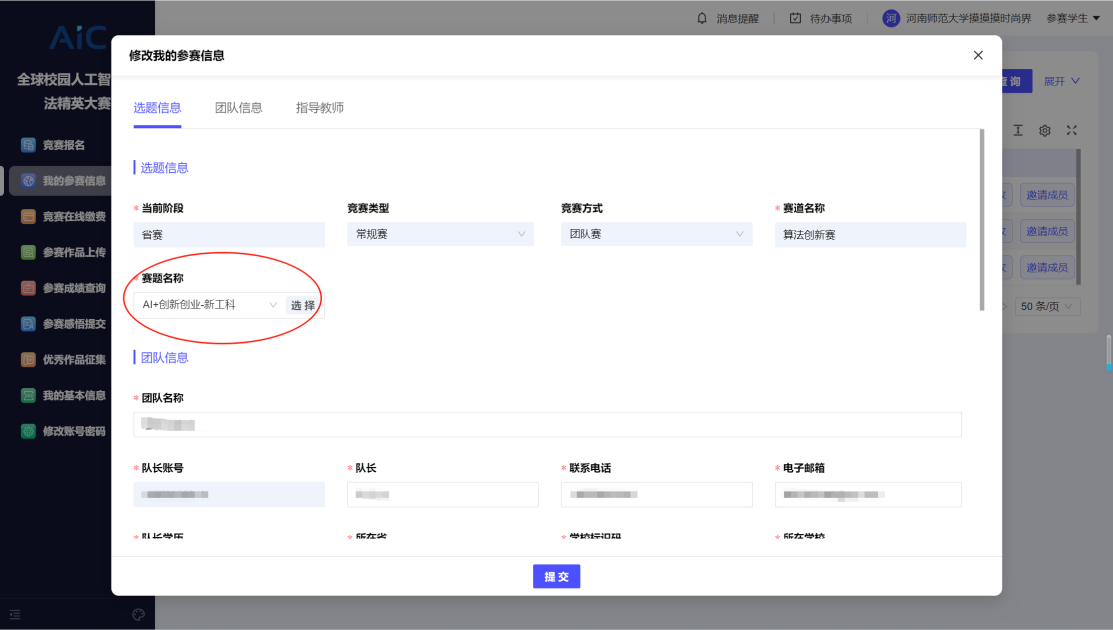
Task: Switch to the 指导教师 tab
Action: 320,108
